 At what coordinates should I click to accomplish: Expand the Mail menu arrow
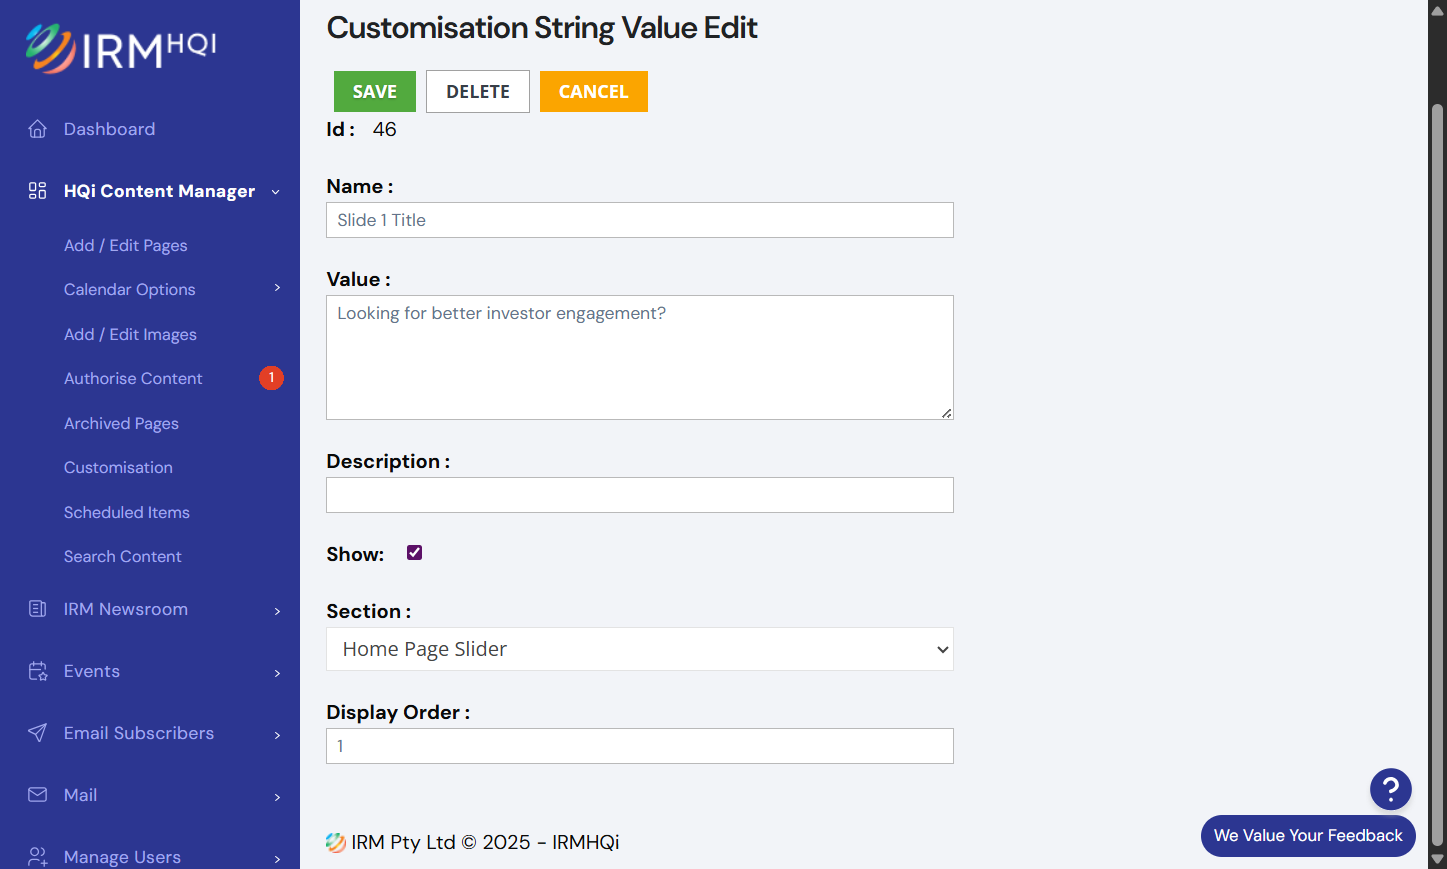(277, 797)
